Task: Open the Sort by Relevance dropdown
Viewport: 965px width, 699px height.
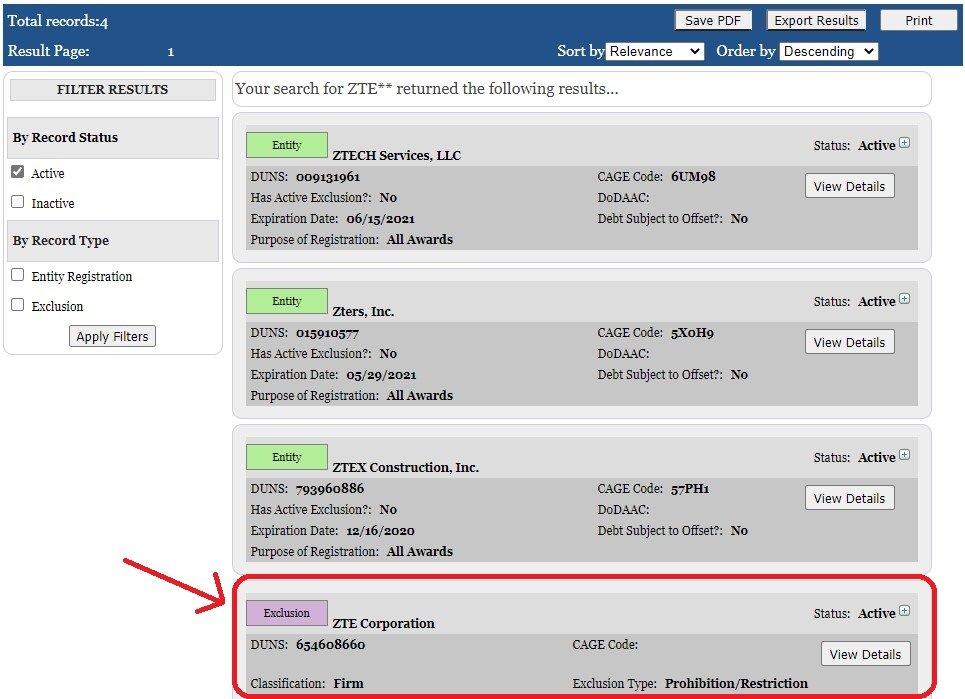Action: (x=655, y=51)
